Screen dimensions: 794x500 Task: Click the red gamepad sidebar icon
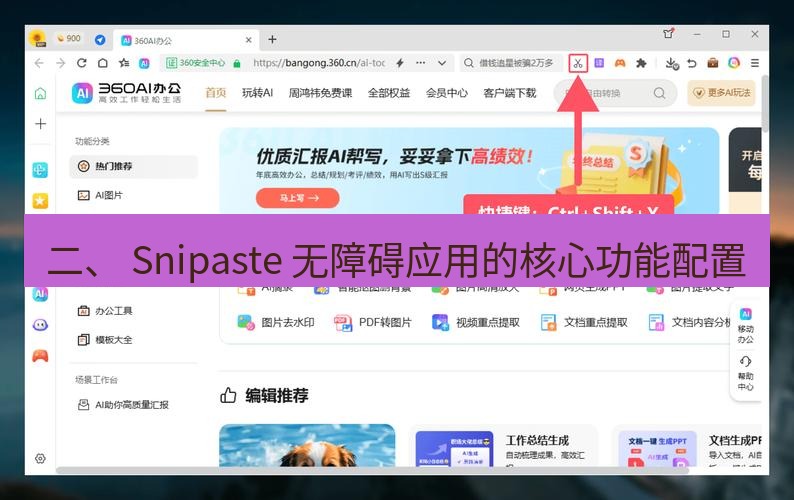(x=40, y=356)
